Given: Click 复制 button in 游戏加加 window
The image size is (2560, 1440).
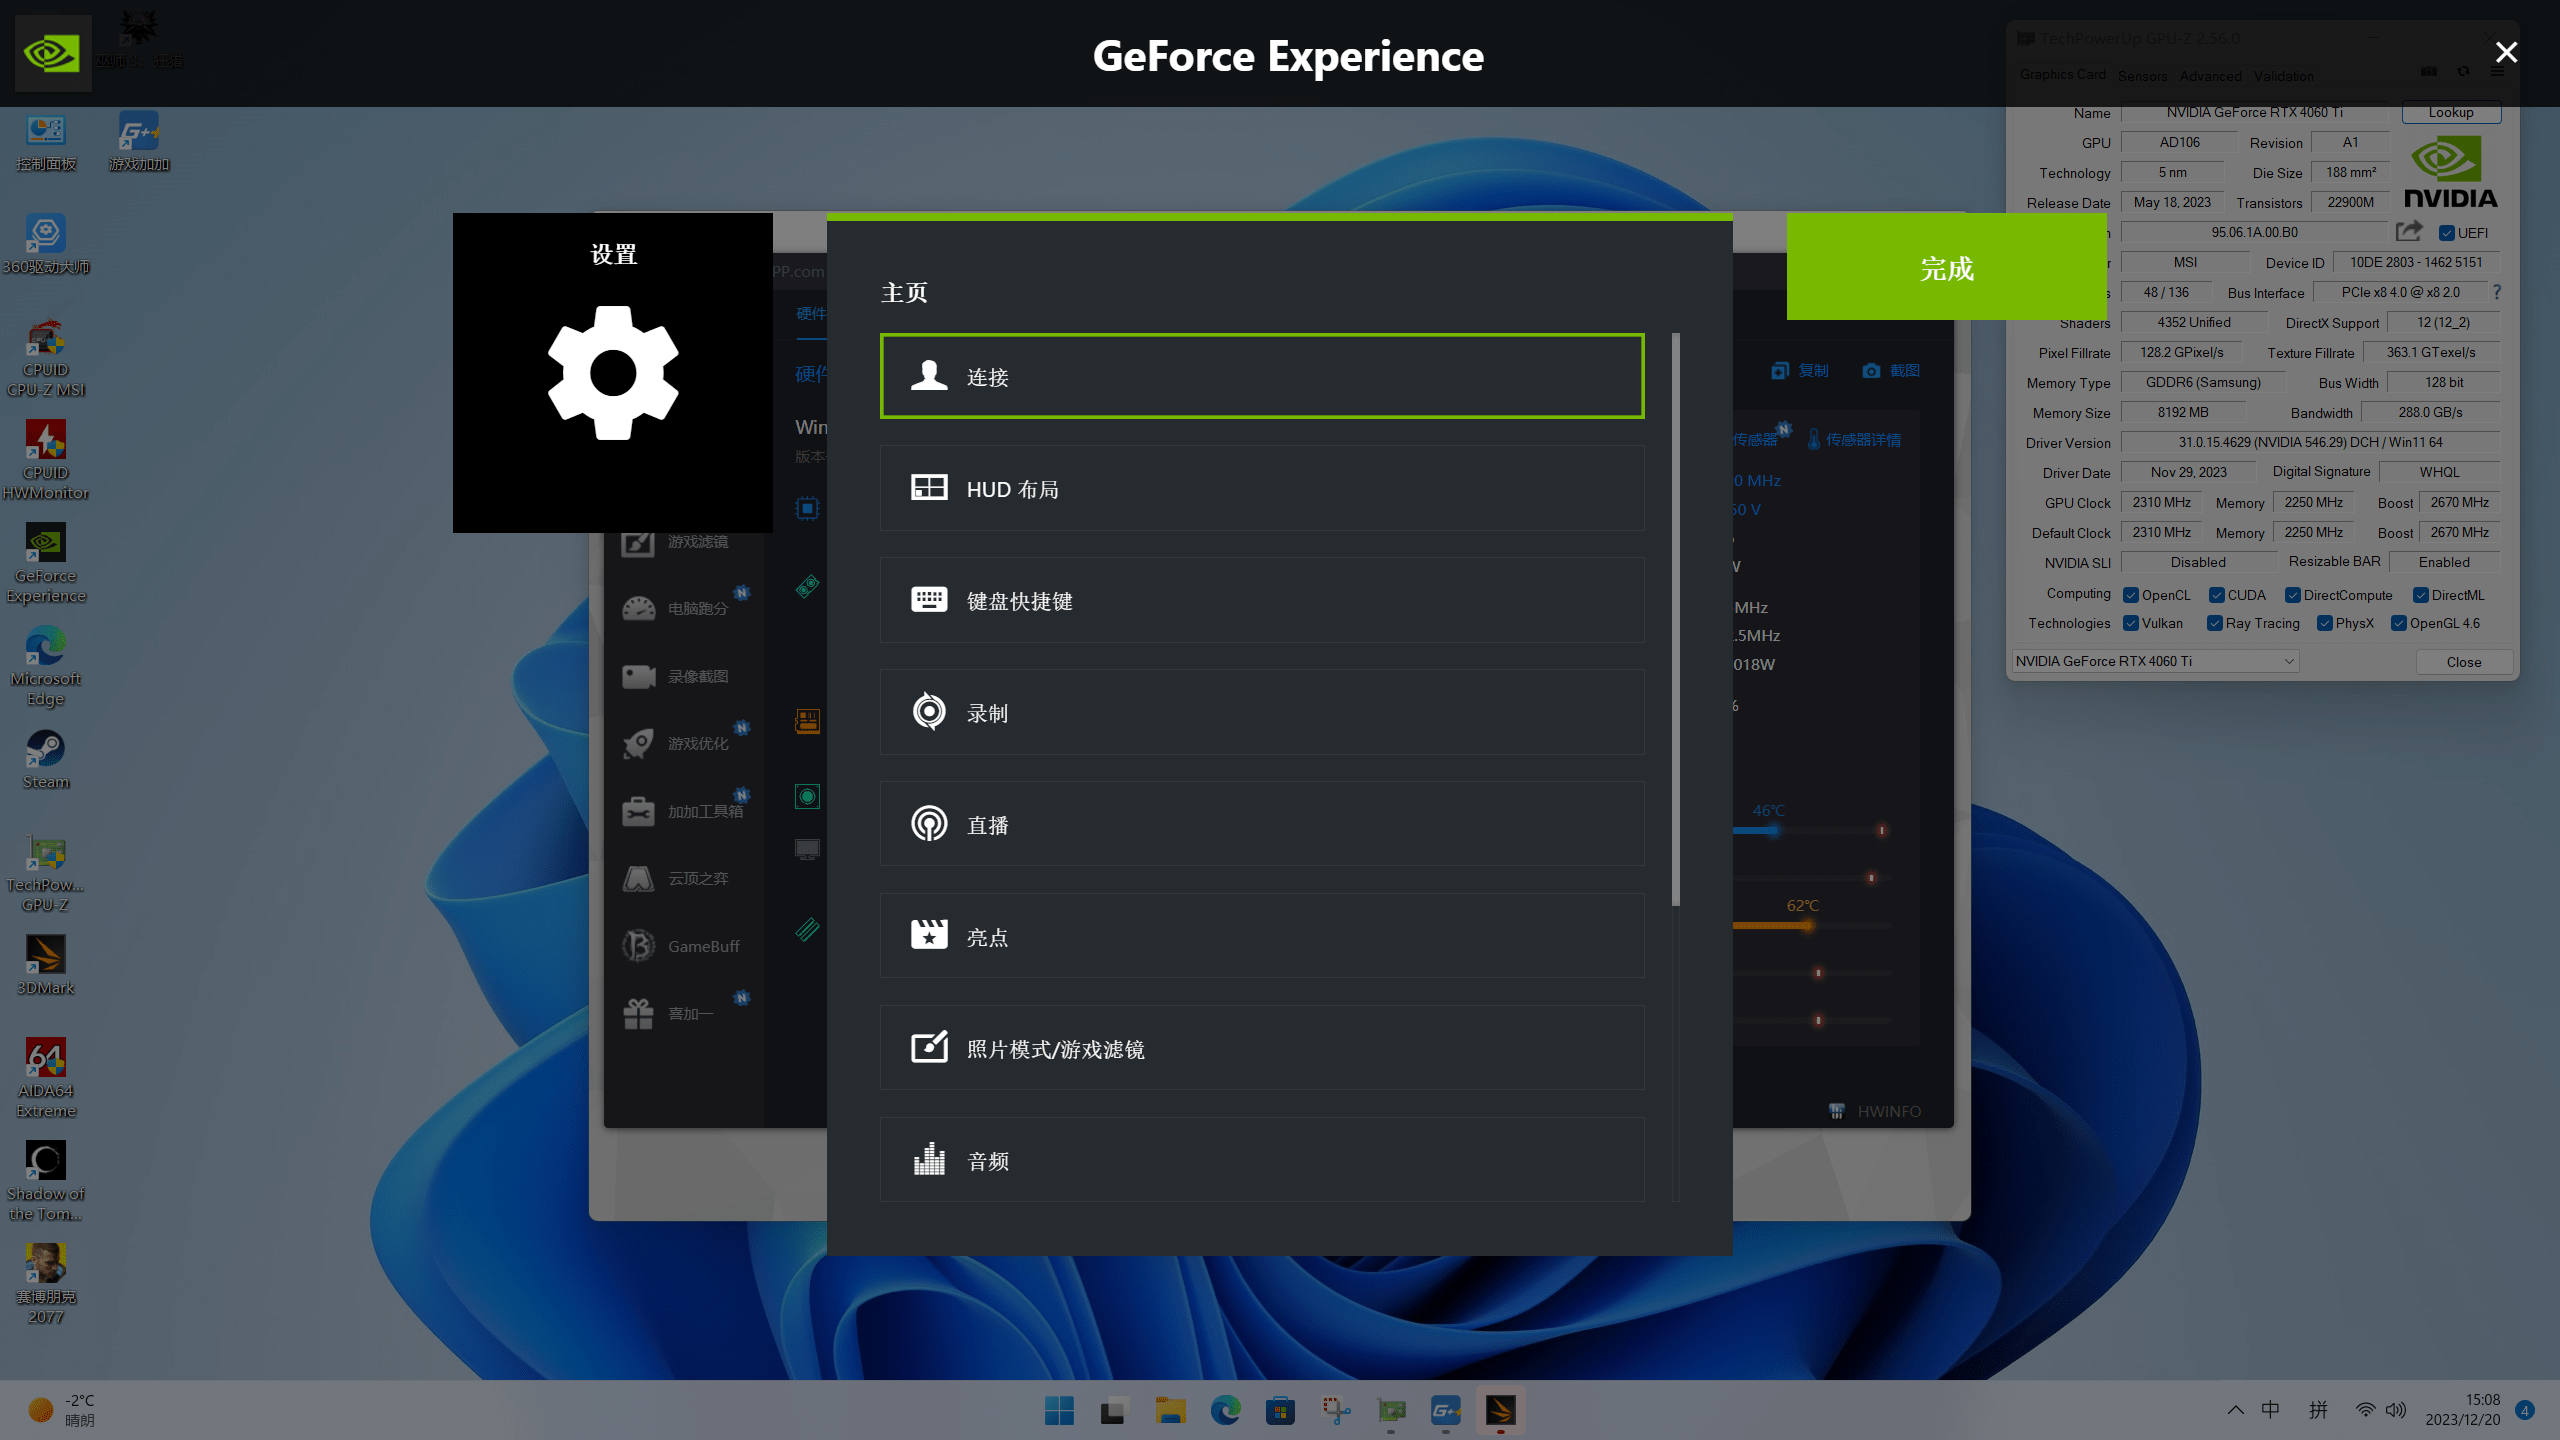Looking at the screenshot, I should click(x=1800, y=370).
